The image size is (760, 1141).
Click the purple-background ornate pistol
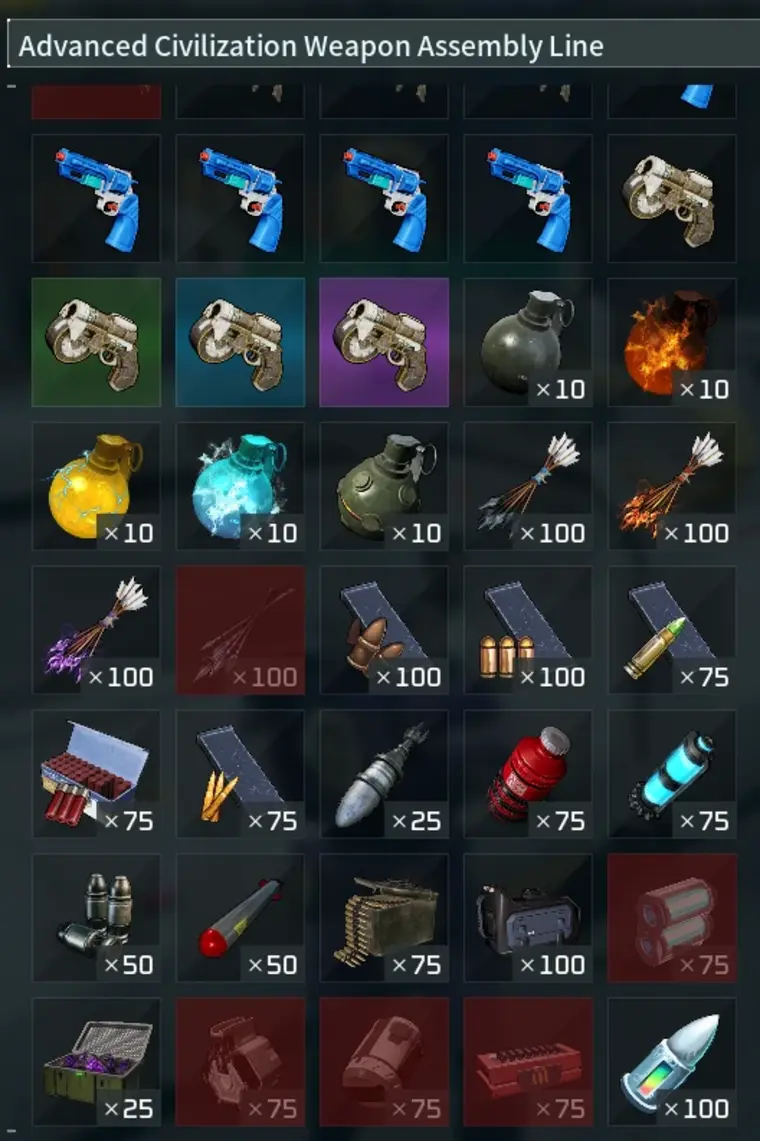(x=384, y=342)
